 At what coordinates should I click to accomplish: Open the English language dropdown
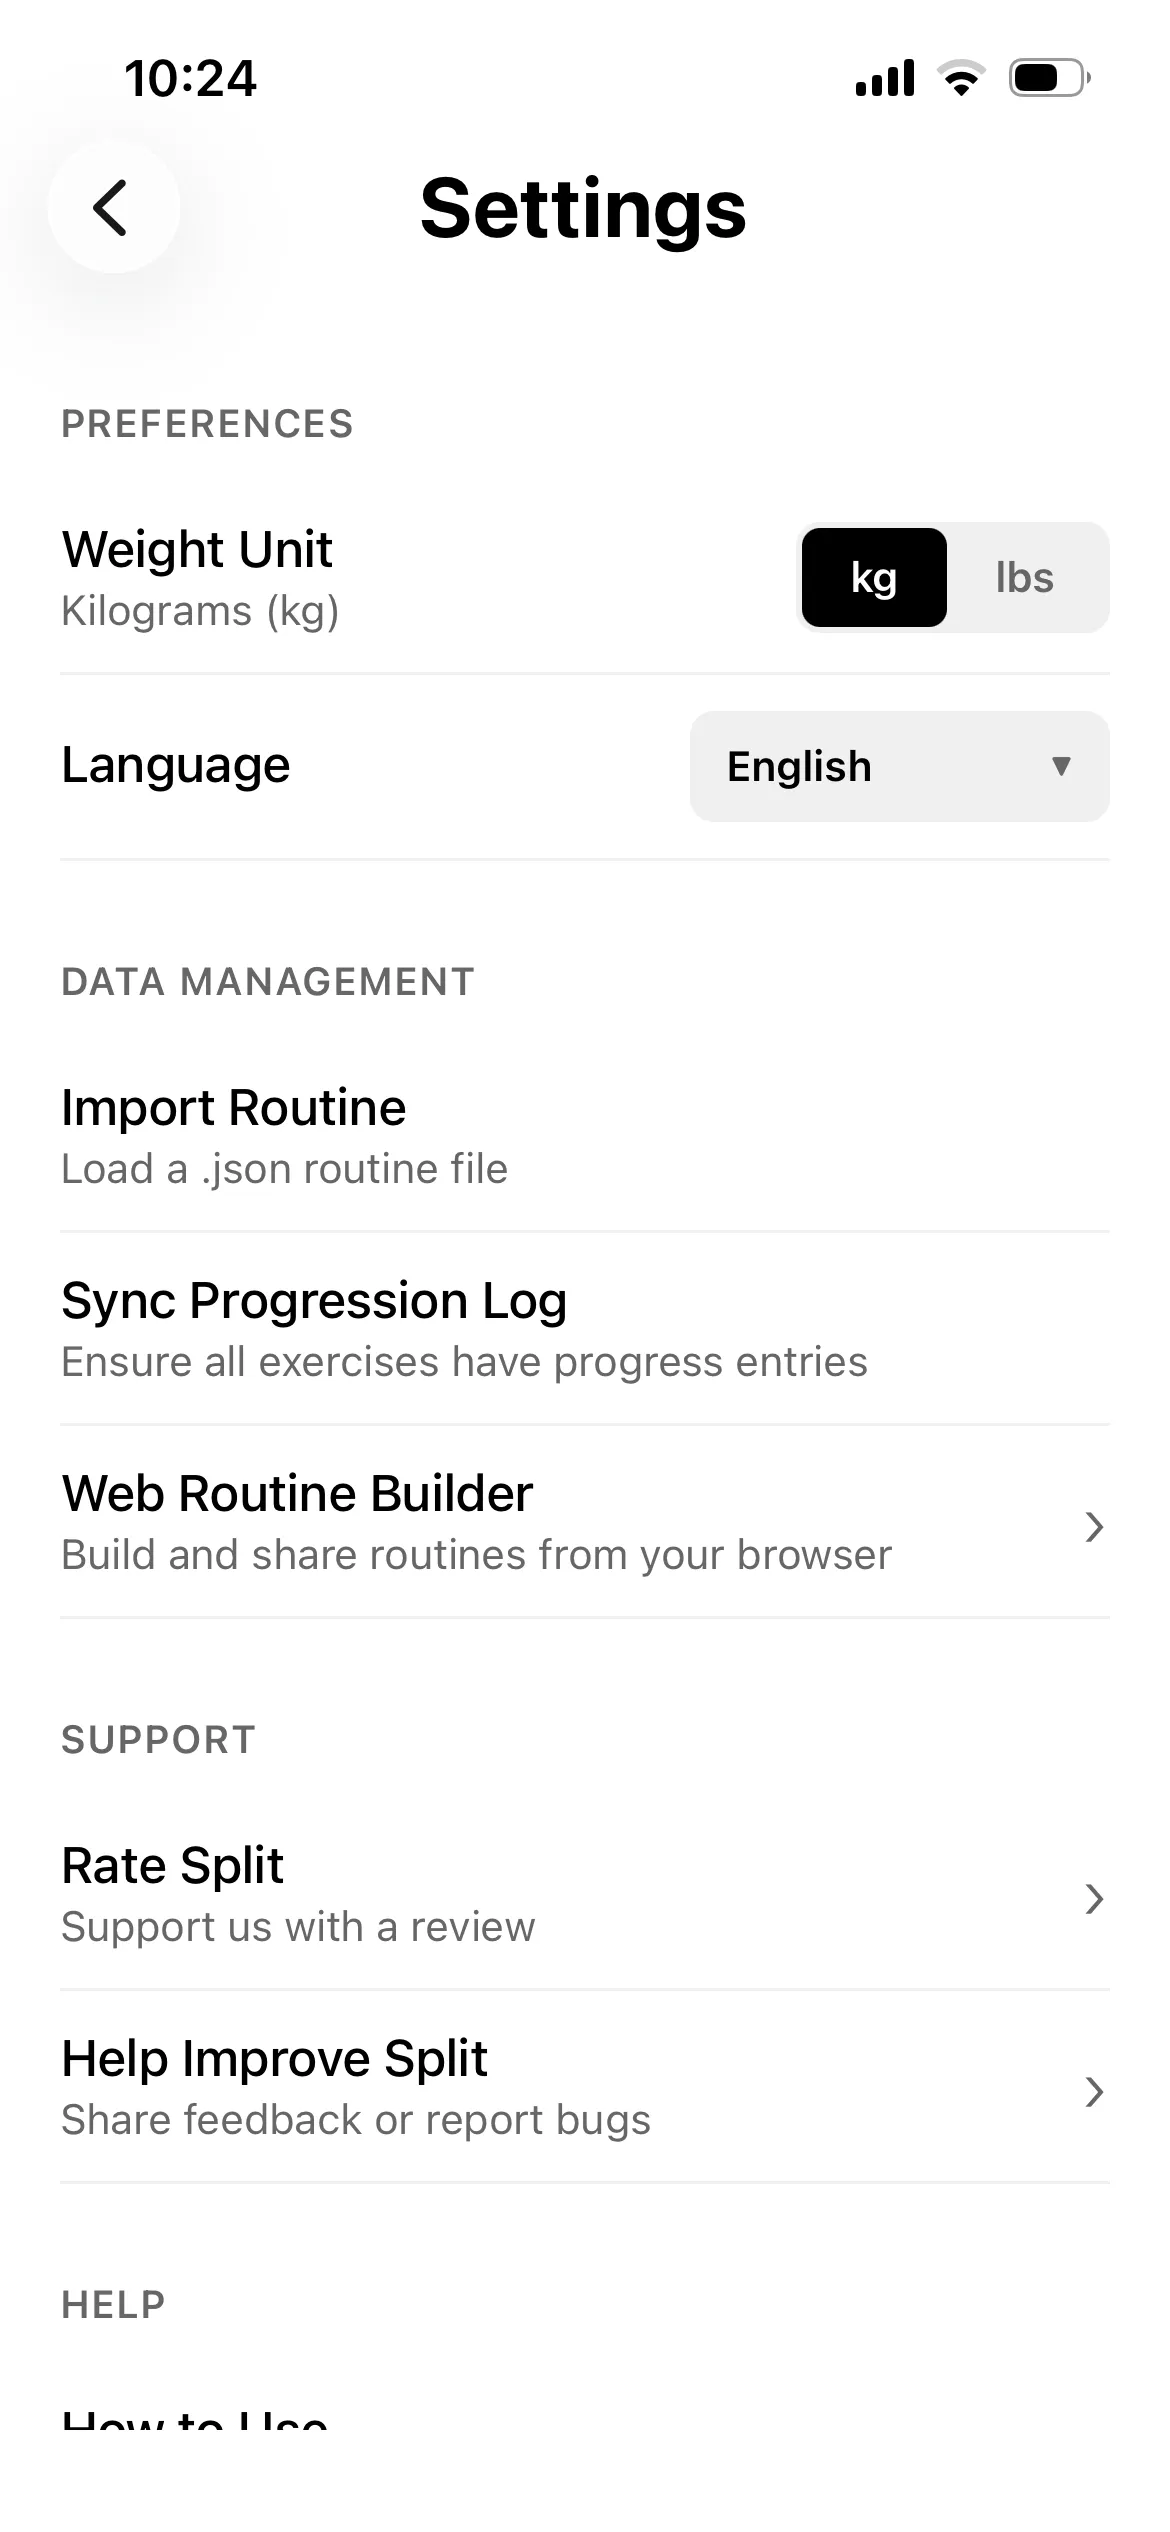(899, 766)
